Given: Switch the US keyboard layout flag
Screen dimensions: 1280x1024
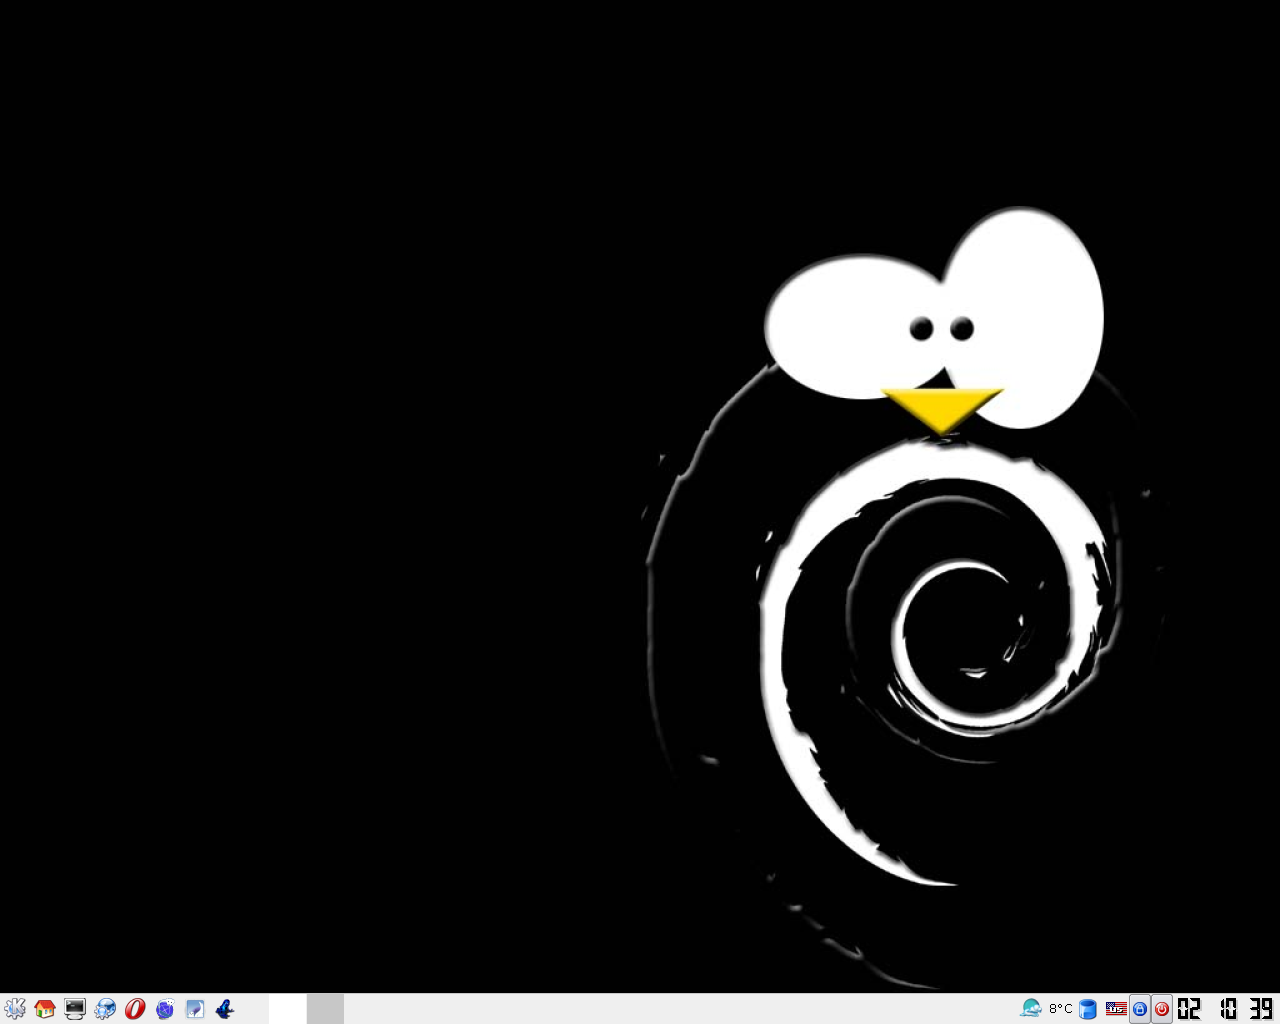Looking at the screenshot, I should click(1116, 1009).
